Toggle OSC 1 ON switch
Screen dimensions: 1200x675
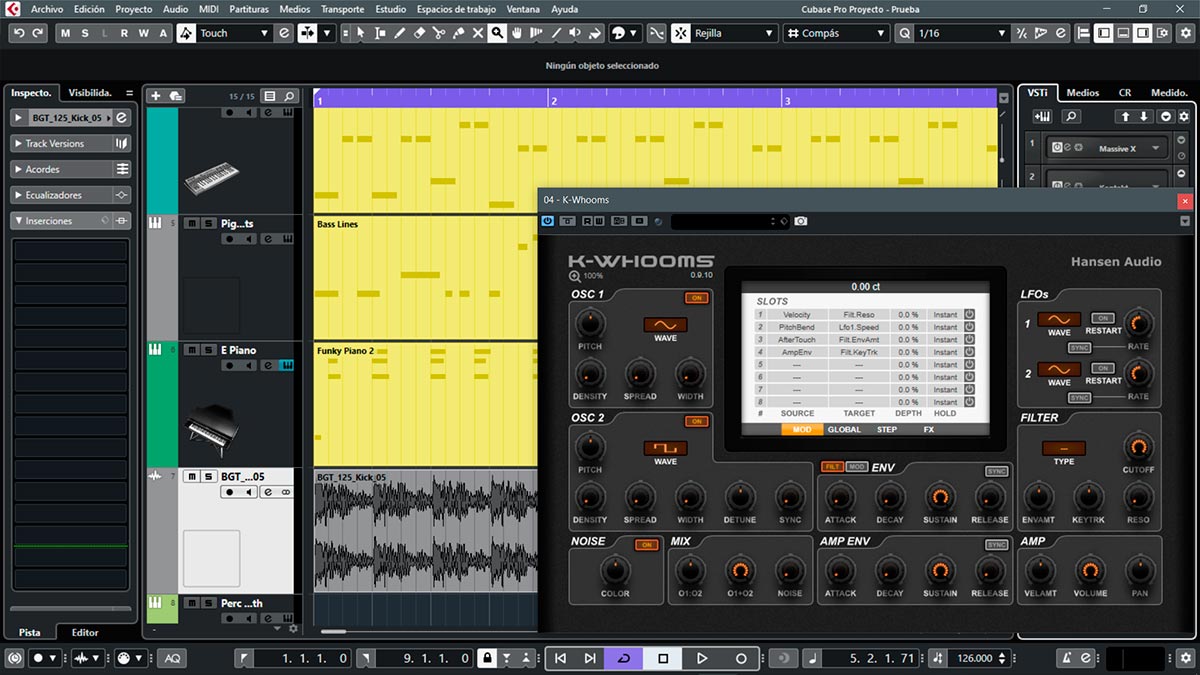coord(696,298)
